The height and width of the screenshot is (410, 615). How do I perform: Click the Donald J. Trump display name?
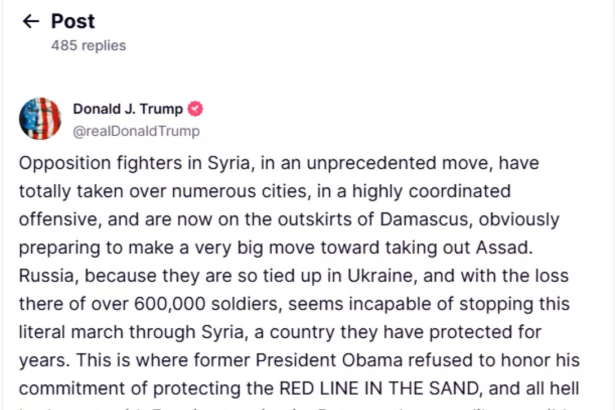(129, 109)
